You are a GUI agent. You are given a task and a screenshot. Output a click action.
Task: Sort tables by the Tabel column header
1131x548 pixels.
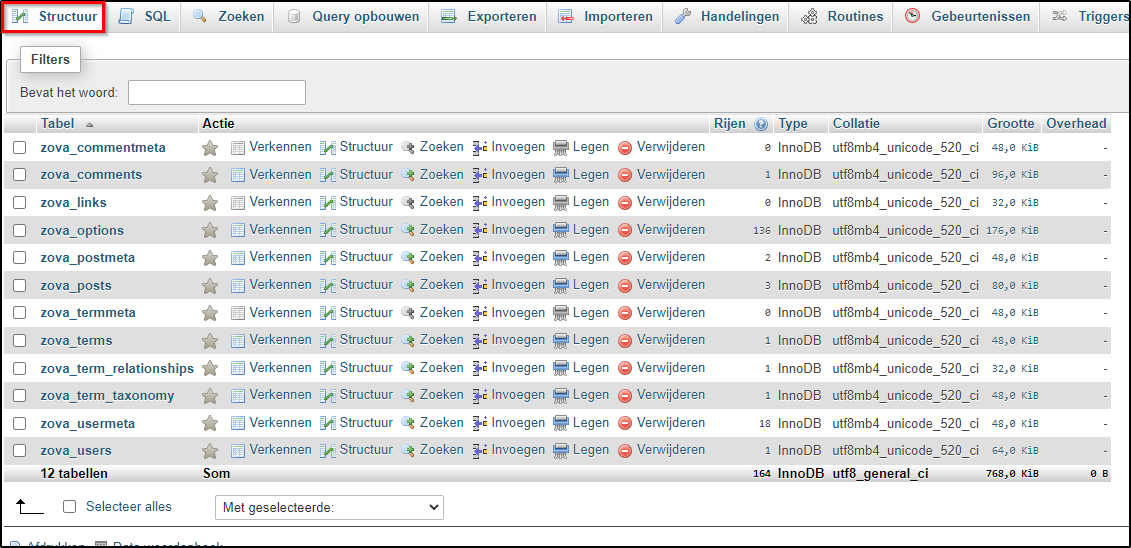57,124
